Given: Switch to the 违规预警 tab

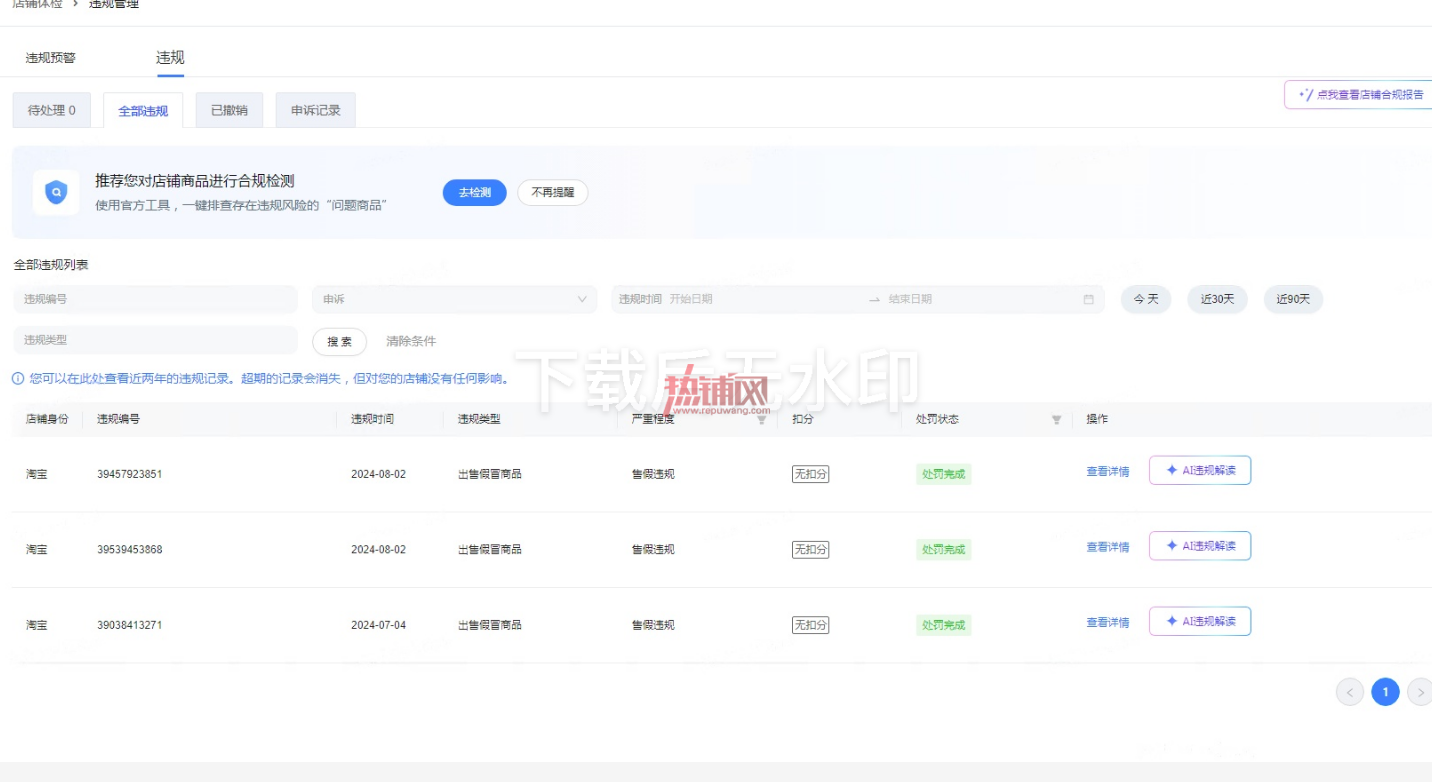Looking at the screenshot, I should click(x=51, y=58).
